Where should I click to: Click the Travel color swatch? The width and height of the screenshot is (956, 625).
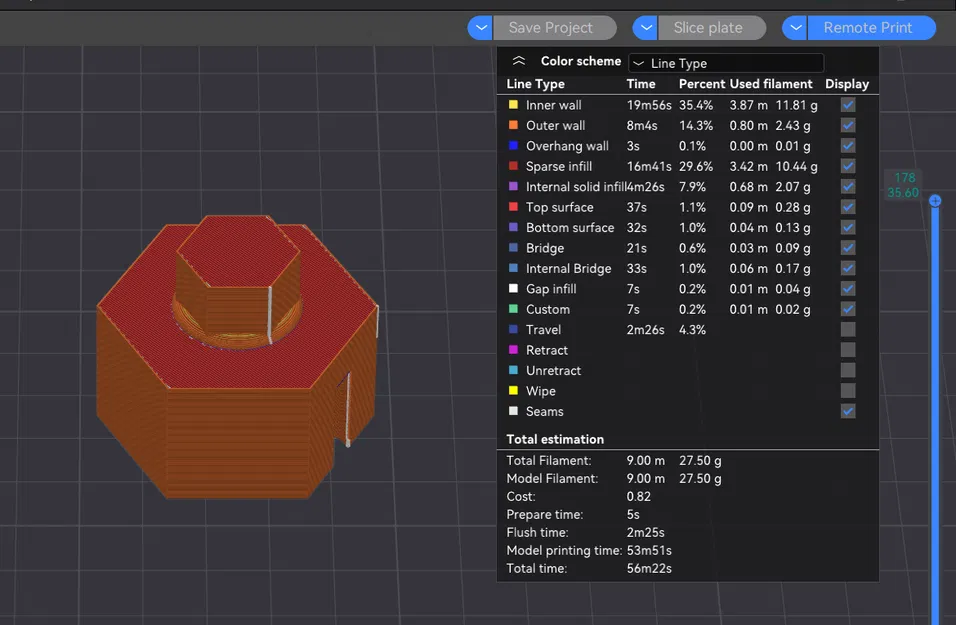coord(513,329)
